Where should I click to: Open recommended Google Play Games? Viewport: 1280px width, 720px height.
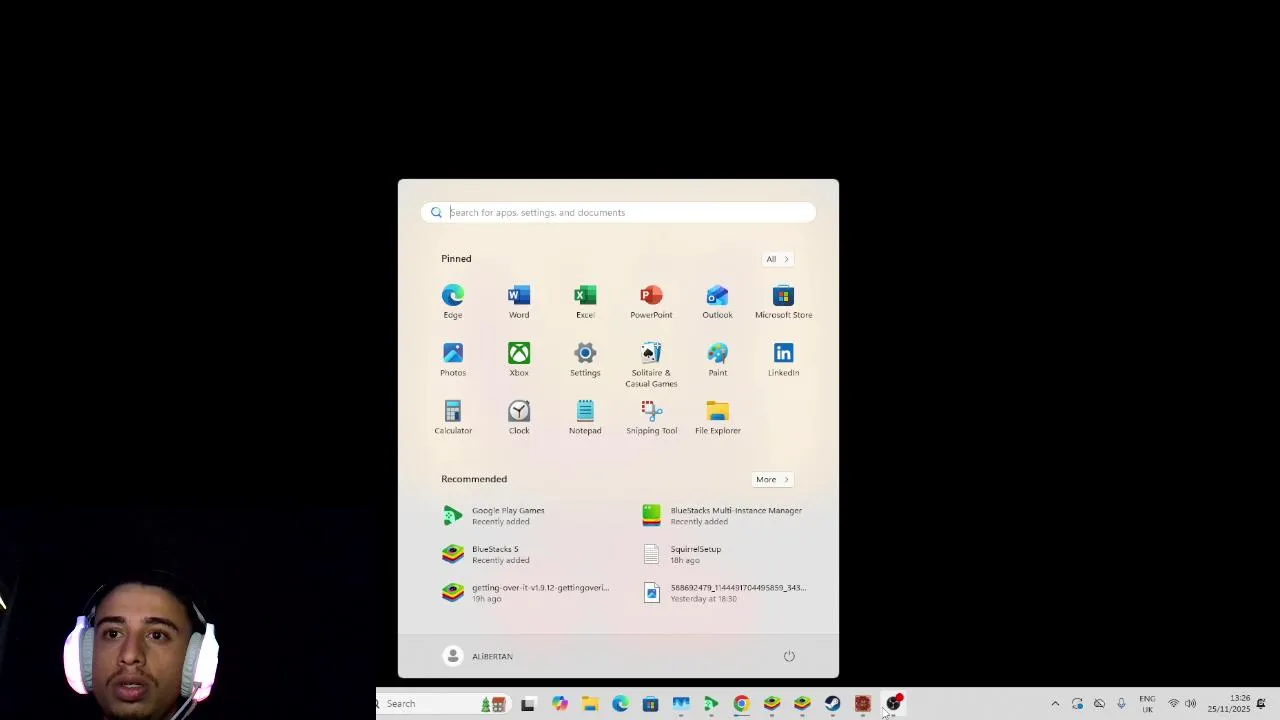click(x=495, y=515)
